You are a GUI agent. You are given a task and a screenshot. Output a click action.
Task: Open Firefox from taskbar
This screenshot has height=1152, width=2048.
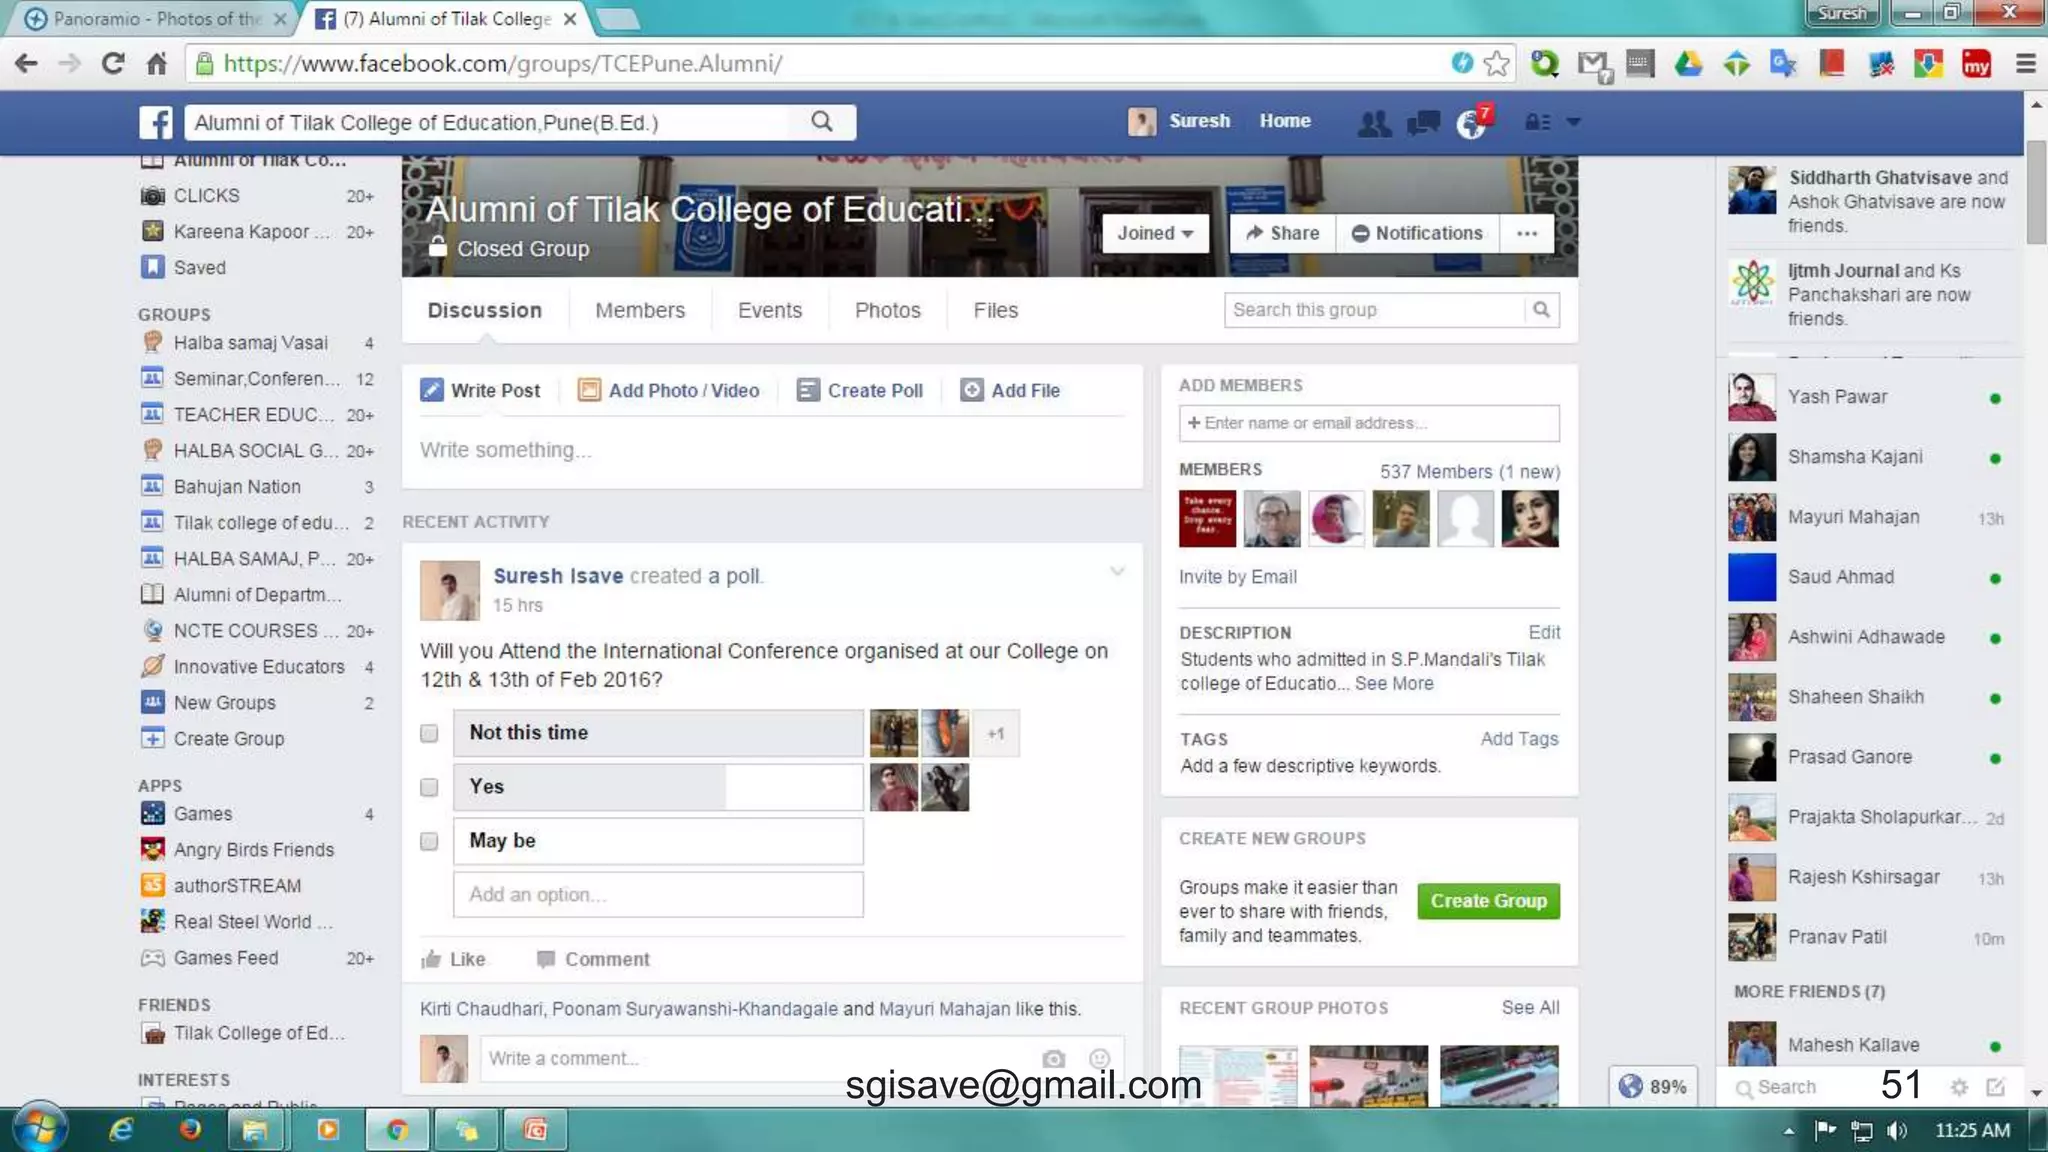point(190,1130)
